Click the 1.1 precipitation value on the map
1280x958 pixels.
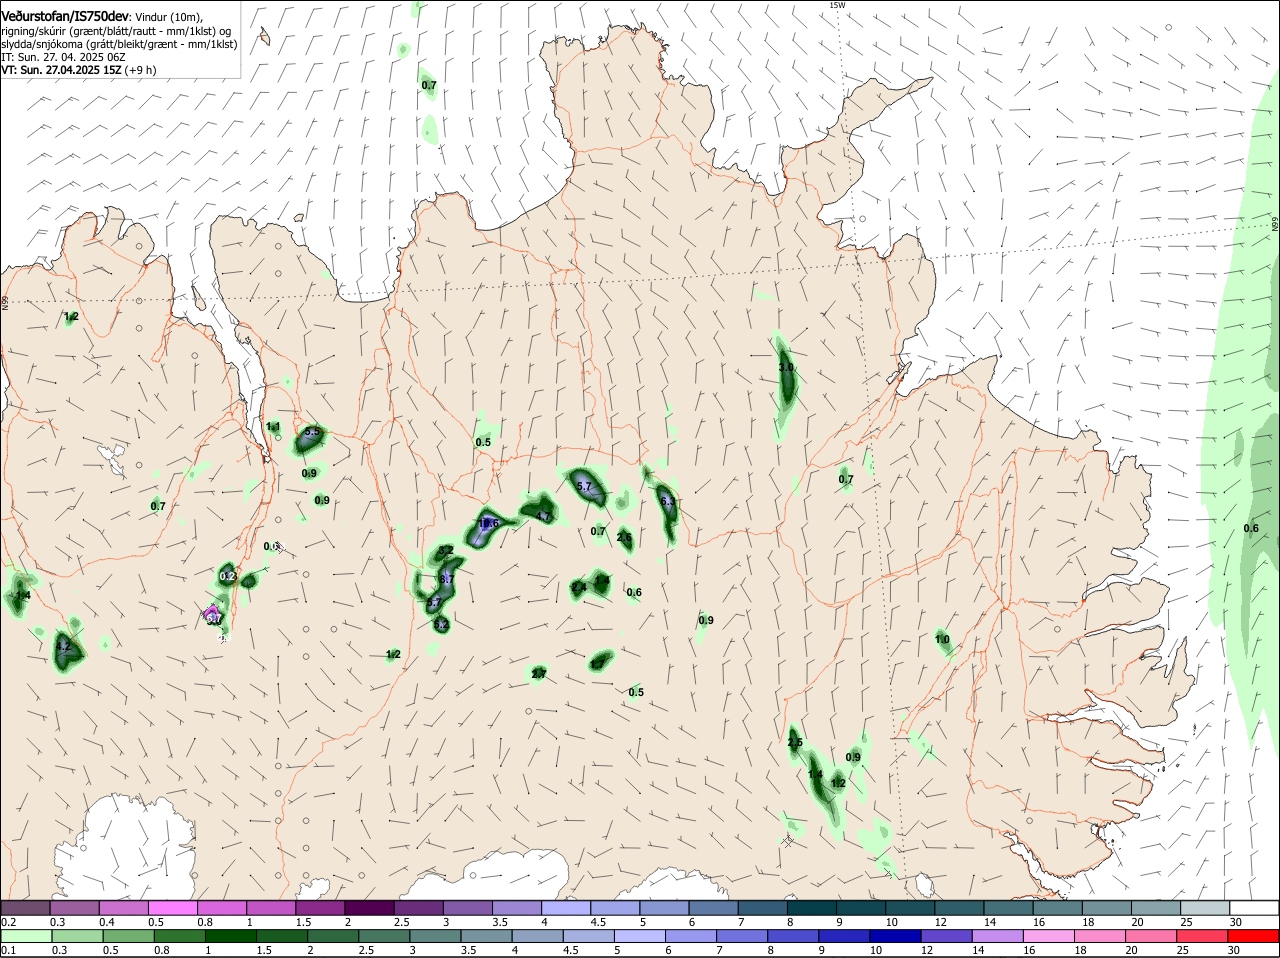pyautogui.click(x=273, y=427)
